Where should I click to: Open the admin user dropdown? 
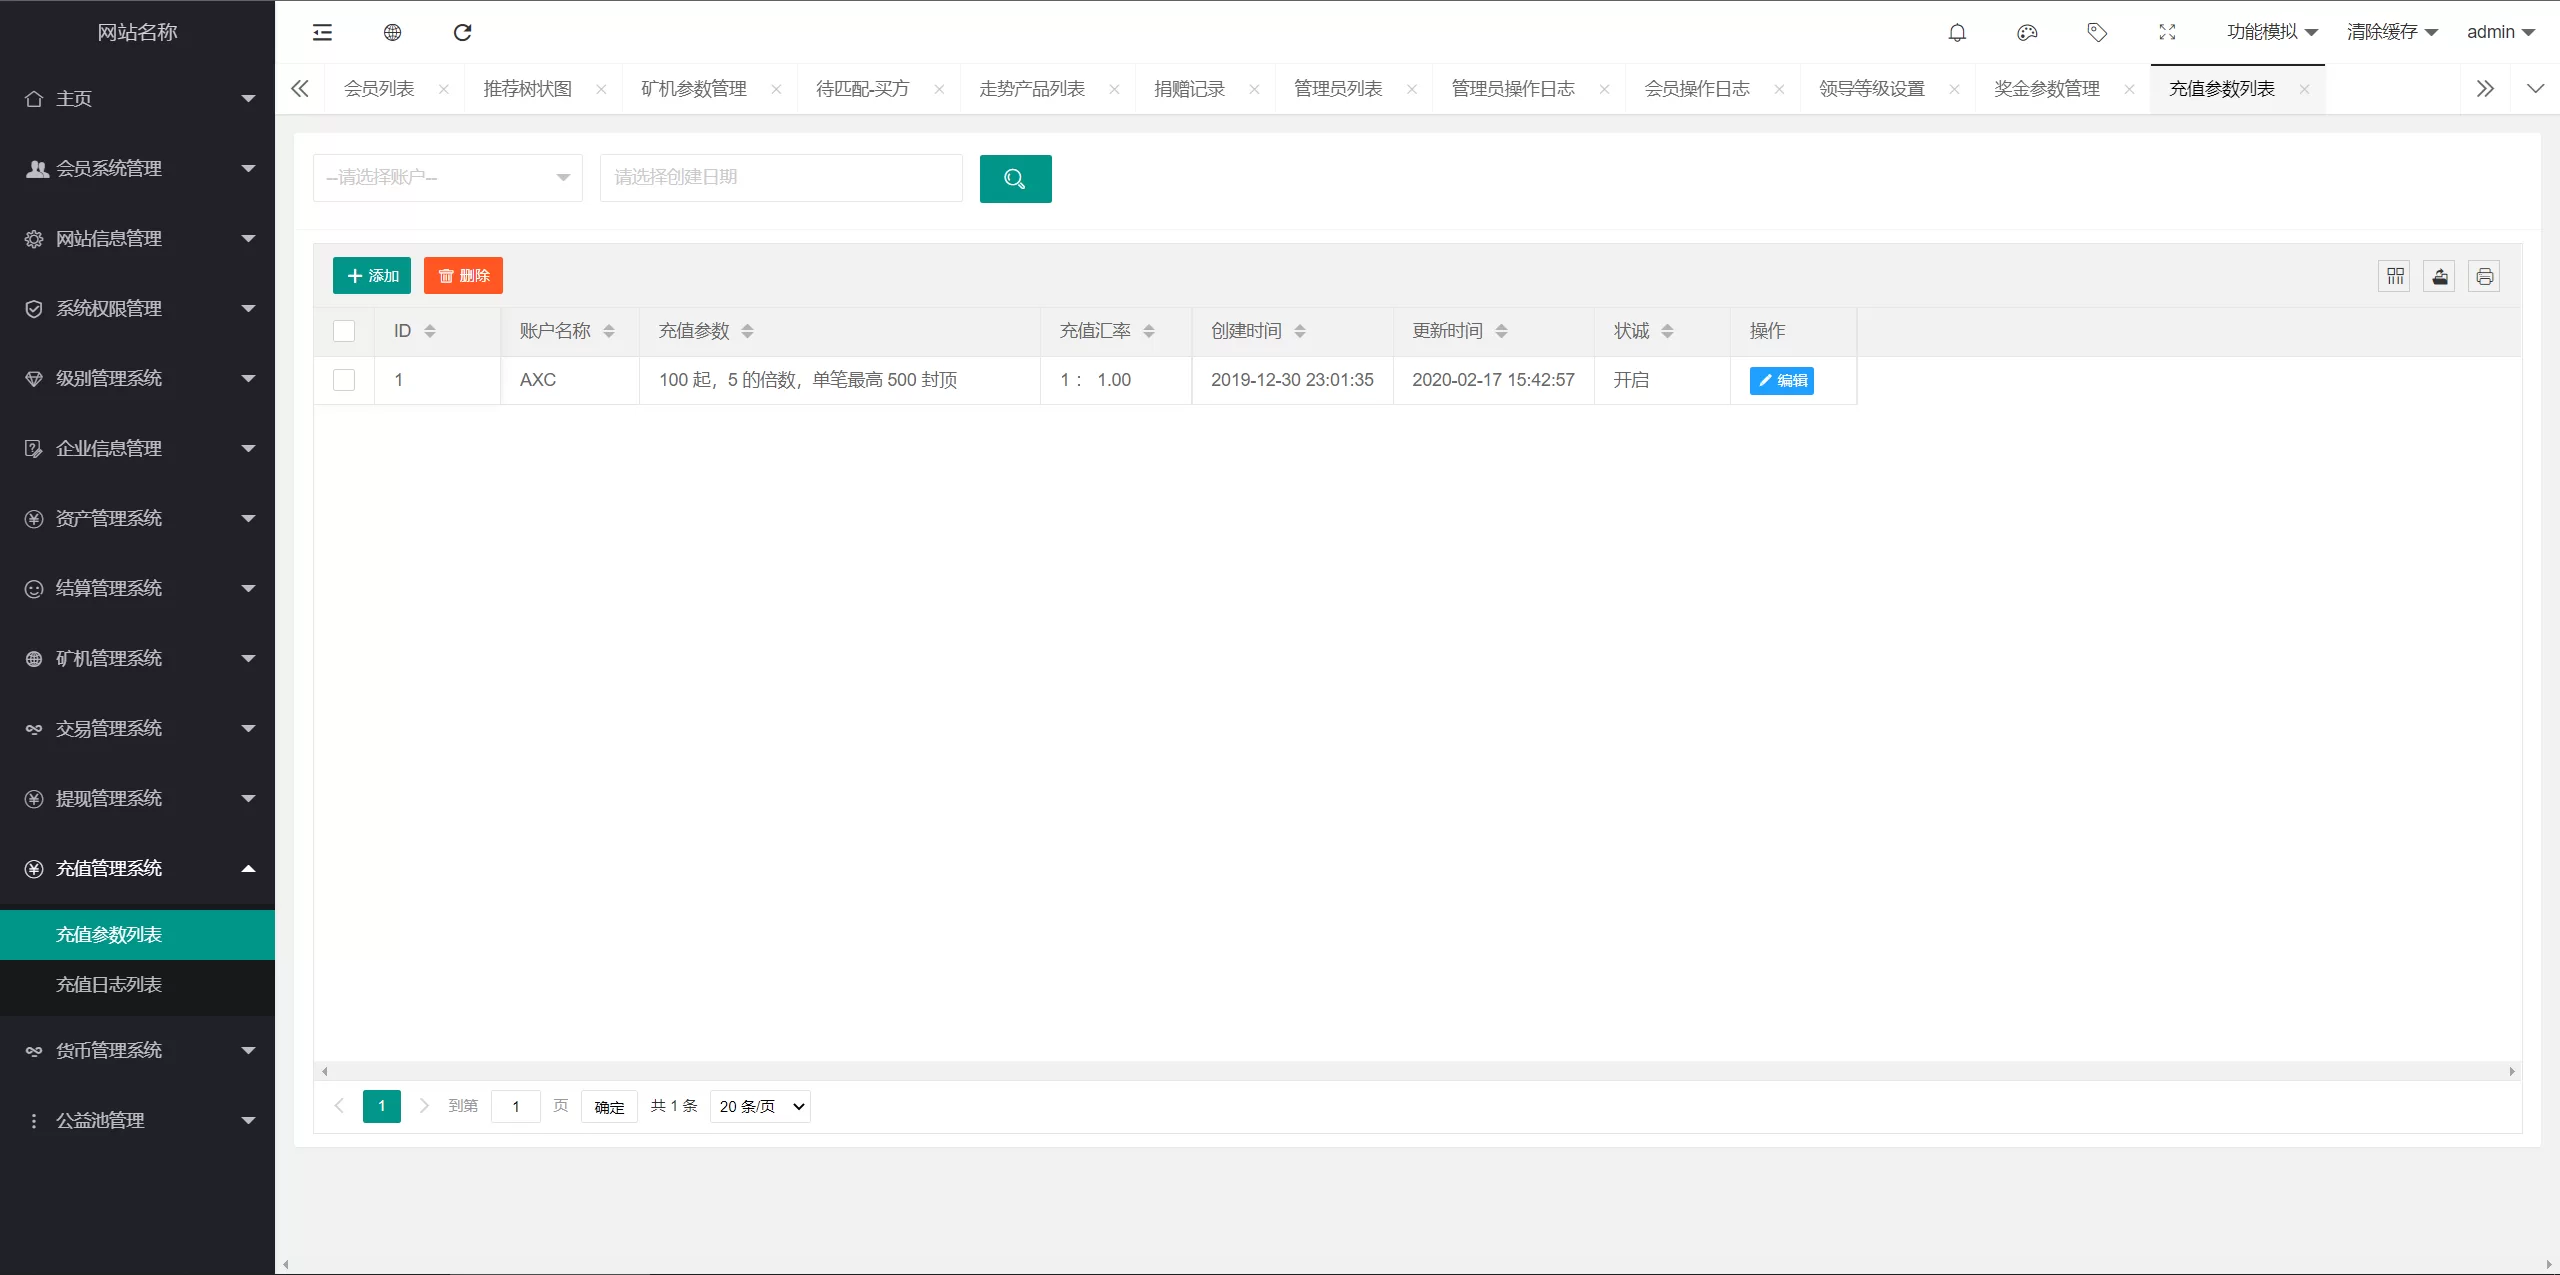click(2501, 32)
